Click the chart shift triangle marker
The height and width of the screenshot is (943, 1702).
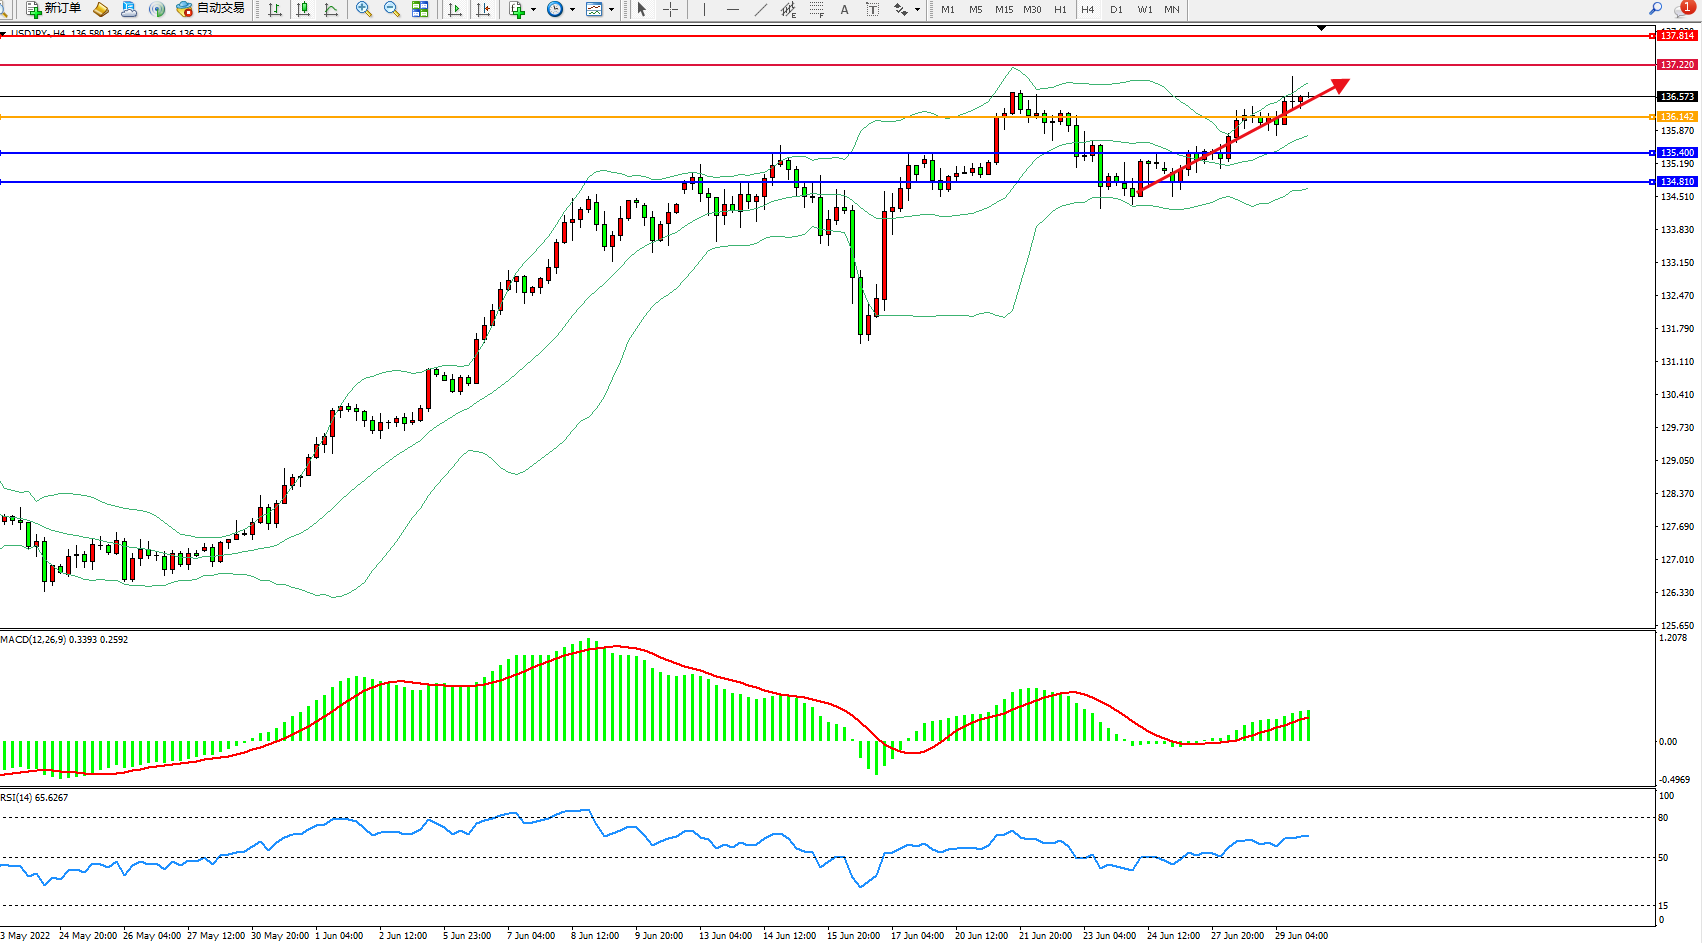[x=1321, y=28]
